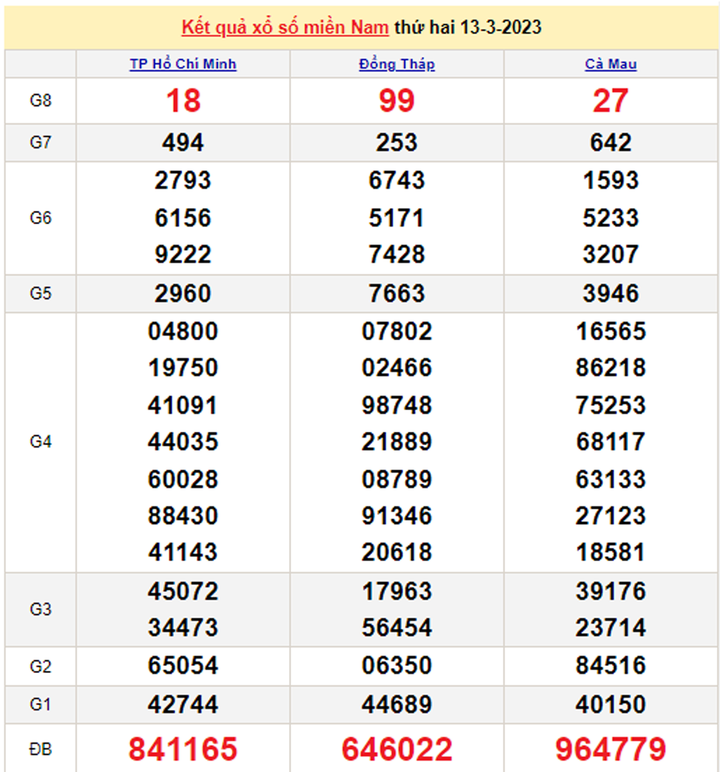The width and height of the screenshot is (720, 772).
Task: Click G4 number 98748
Action: pos(397,405)
